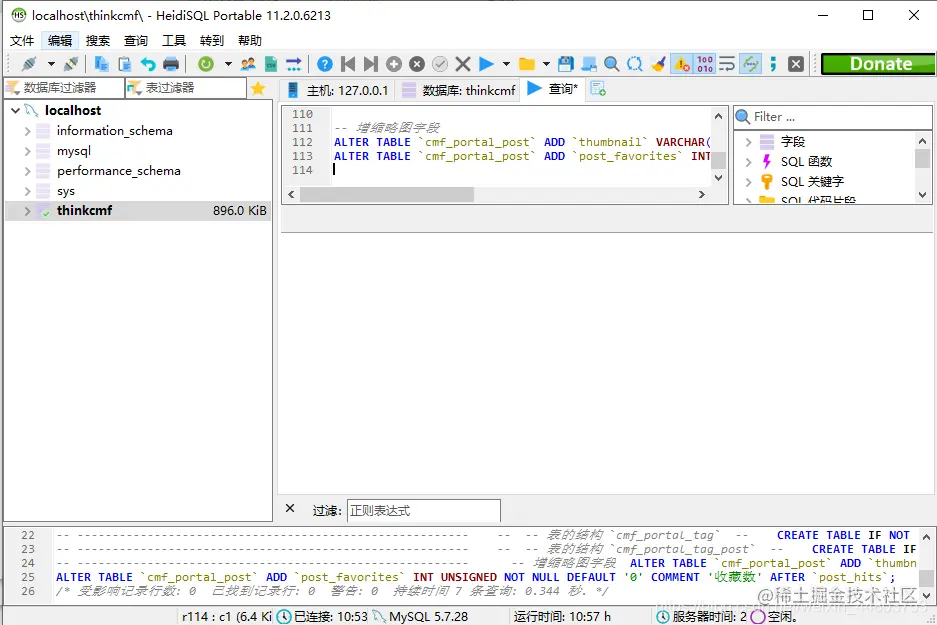The height and width of the screenshot is (625, 937).
Task: Click the insert row plus icon
Action: [x=394, y=63]
